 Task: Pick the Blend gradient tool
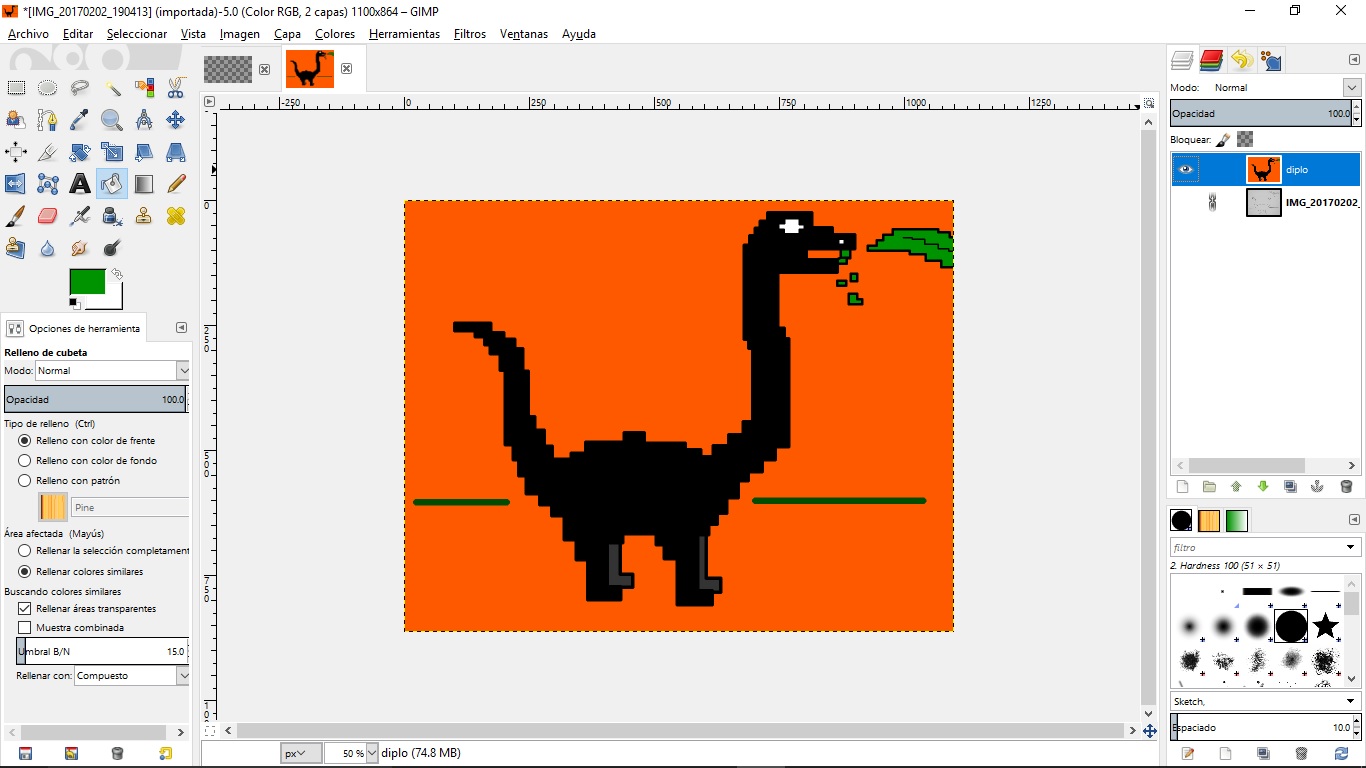tap(144, 184)
